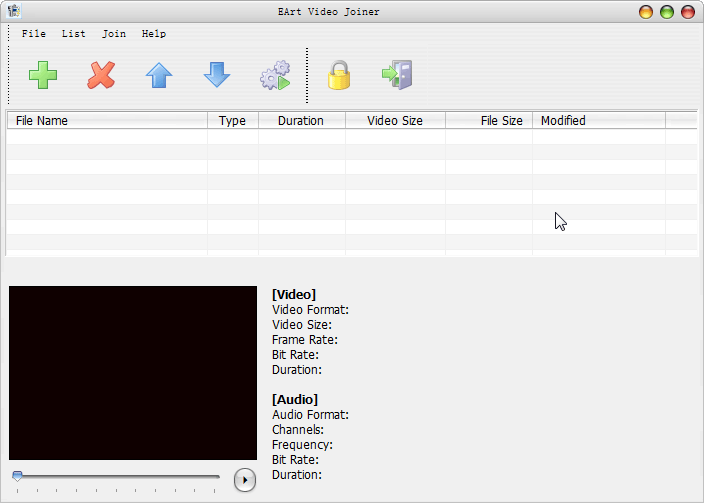Open the File menu
Screen dimensions: 704x503
[34, 34]
